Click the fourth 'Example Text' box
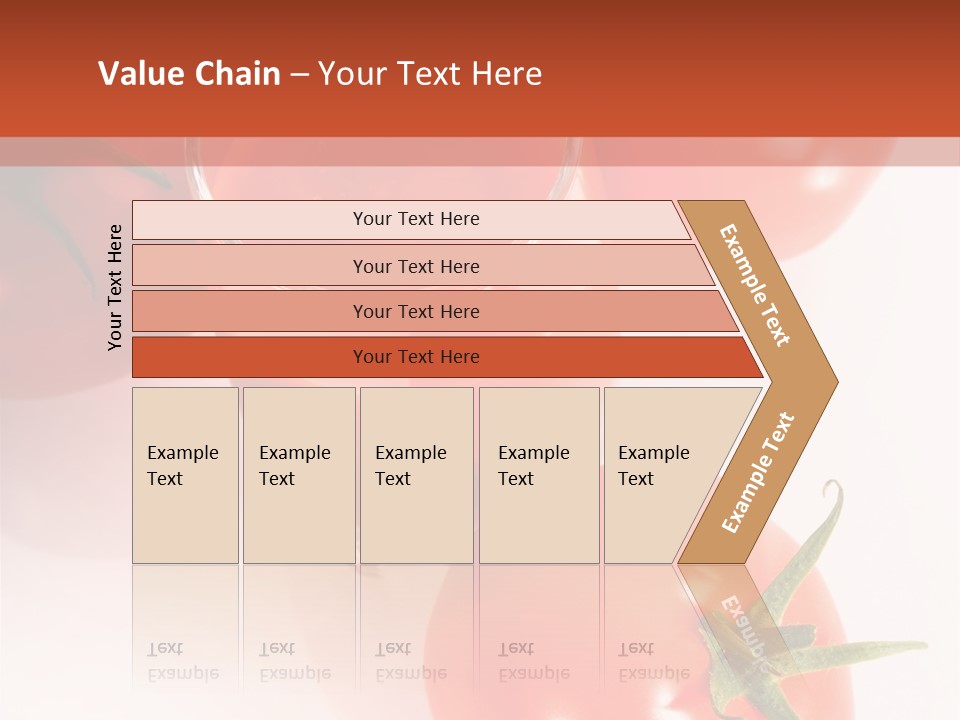 pos(539,475)
